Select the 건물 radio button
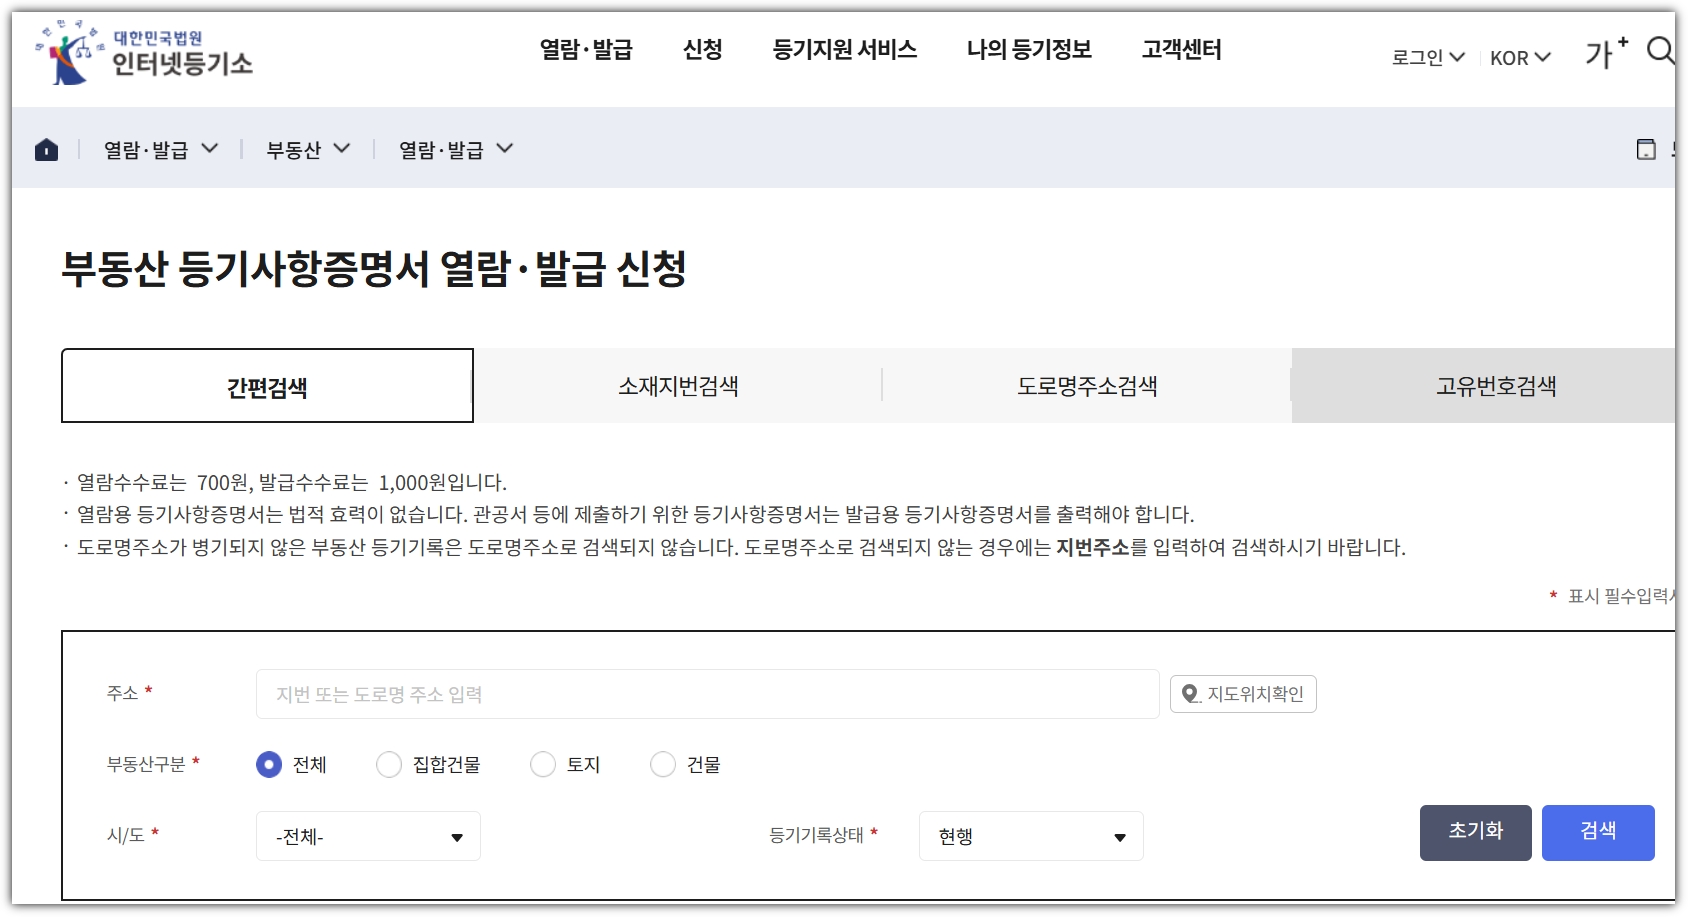1688x917 pixels. 662,764
